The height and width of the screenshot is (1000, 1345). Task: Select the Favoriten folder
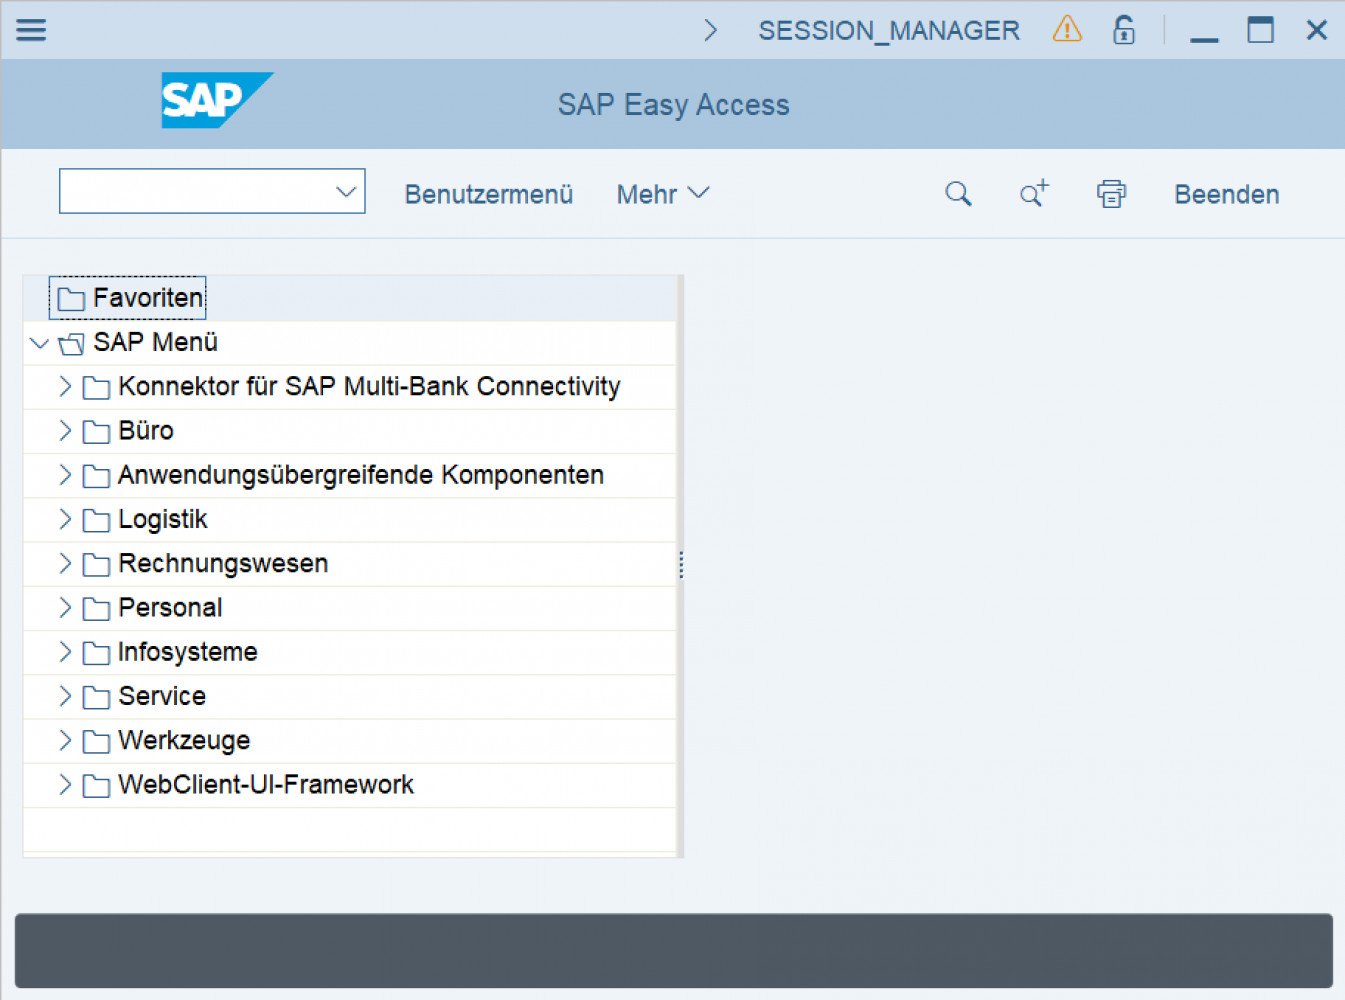[x=128, y=298]
